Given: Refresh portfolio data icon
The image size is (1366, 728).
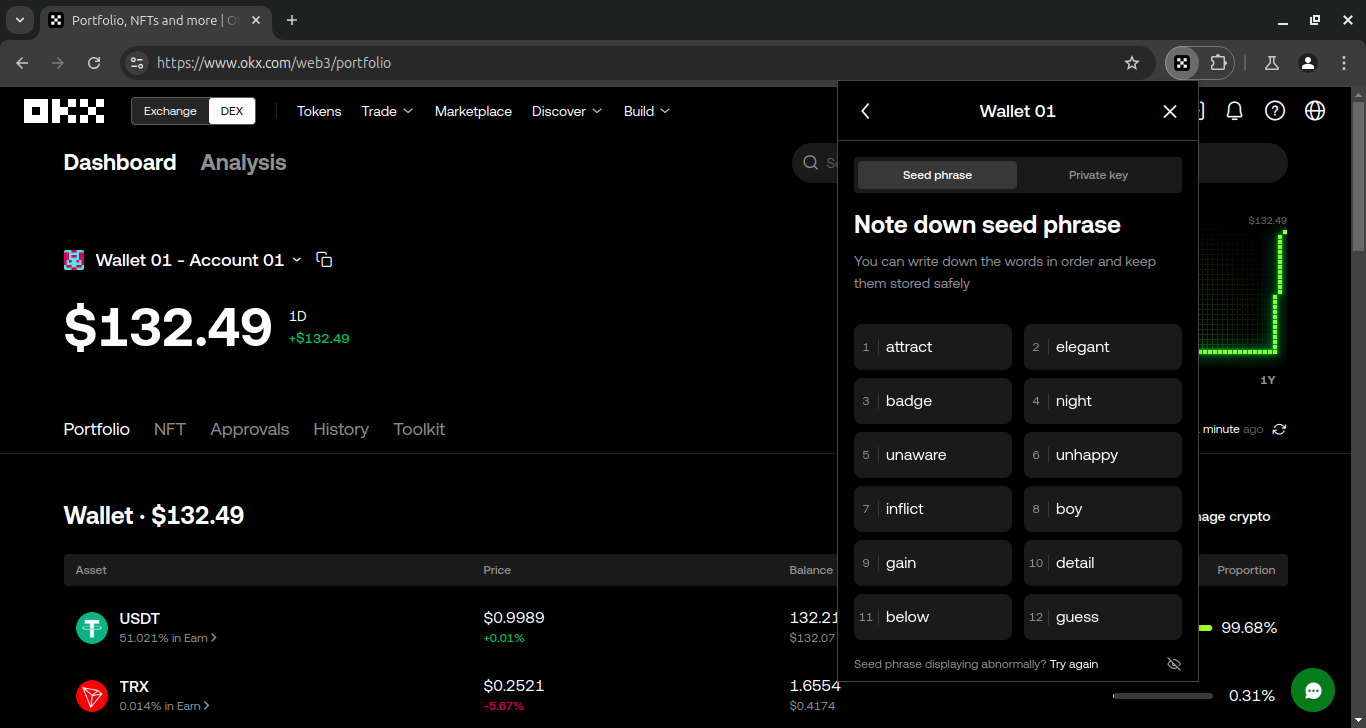Looking at the screenshot, I should coord(1279,429).
